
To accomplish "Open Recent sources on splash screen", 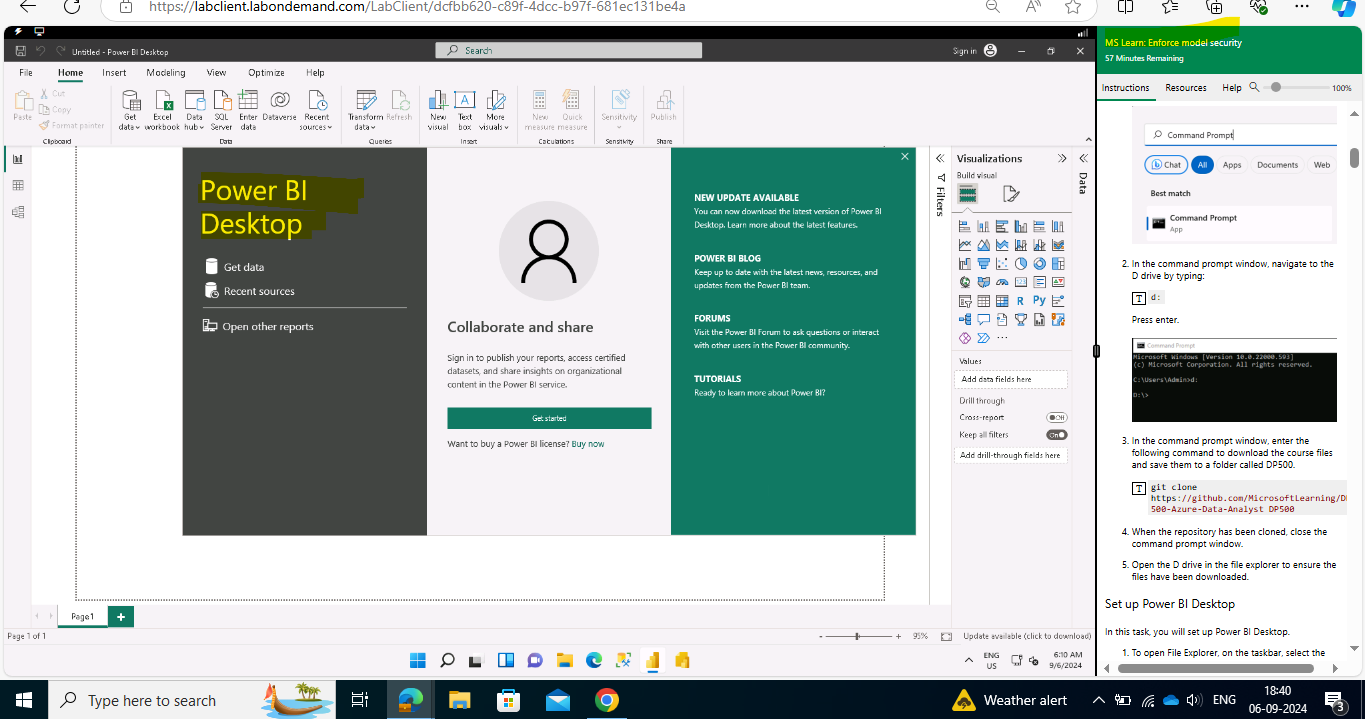I will pyautogui.click(x=249, y=291).
